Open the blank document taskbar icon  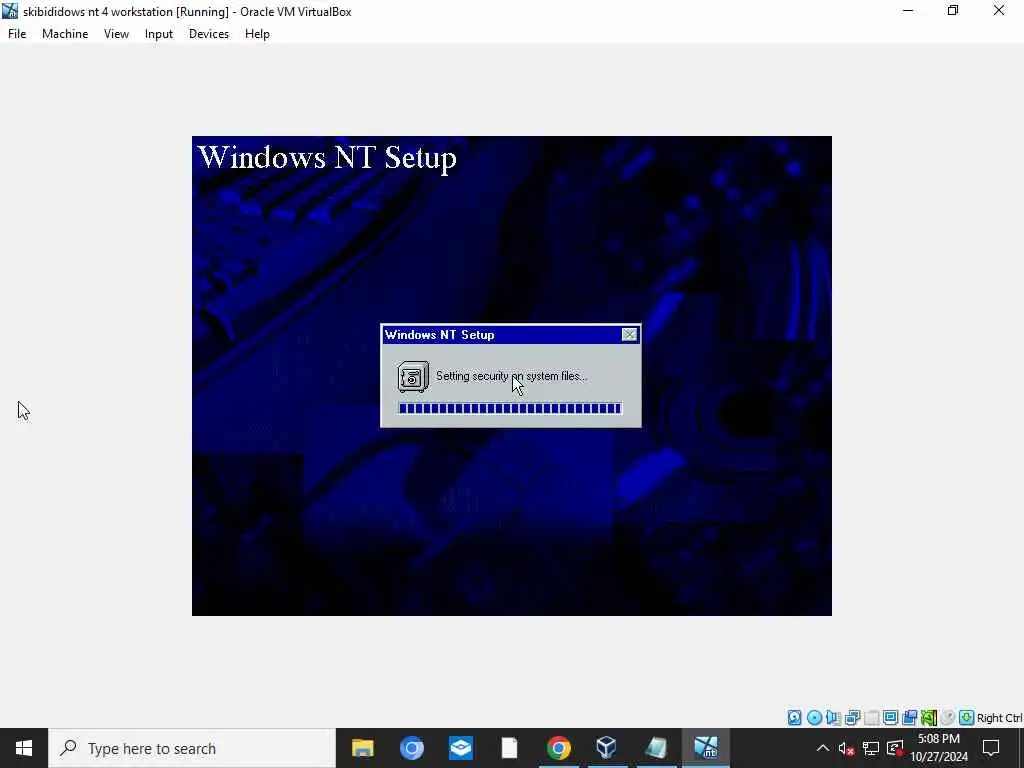[509, 748]
